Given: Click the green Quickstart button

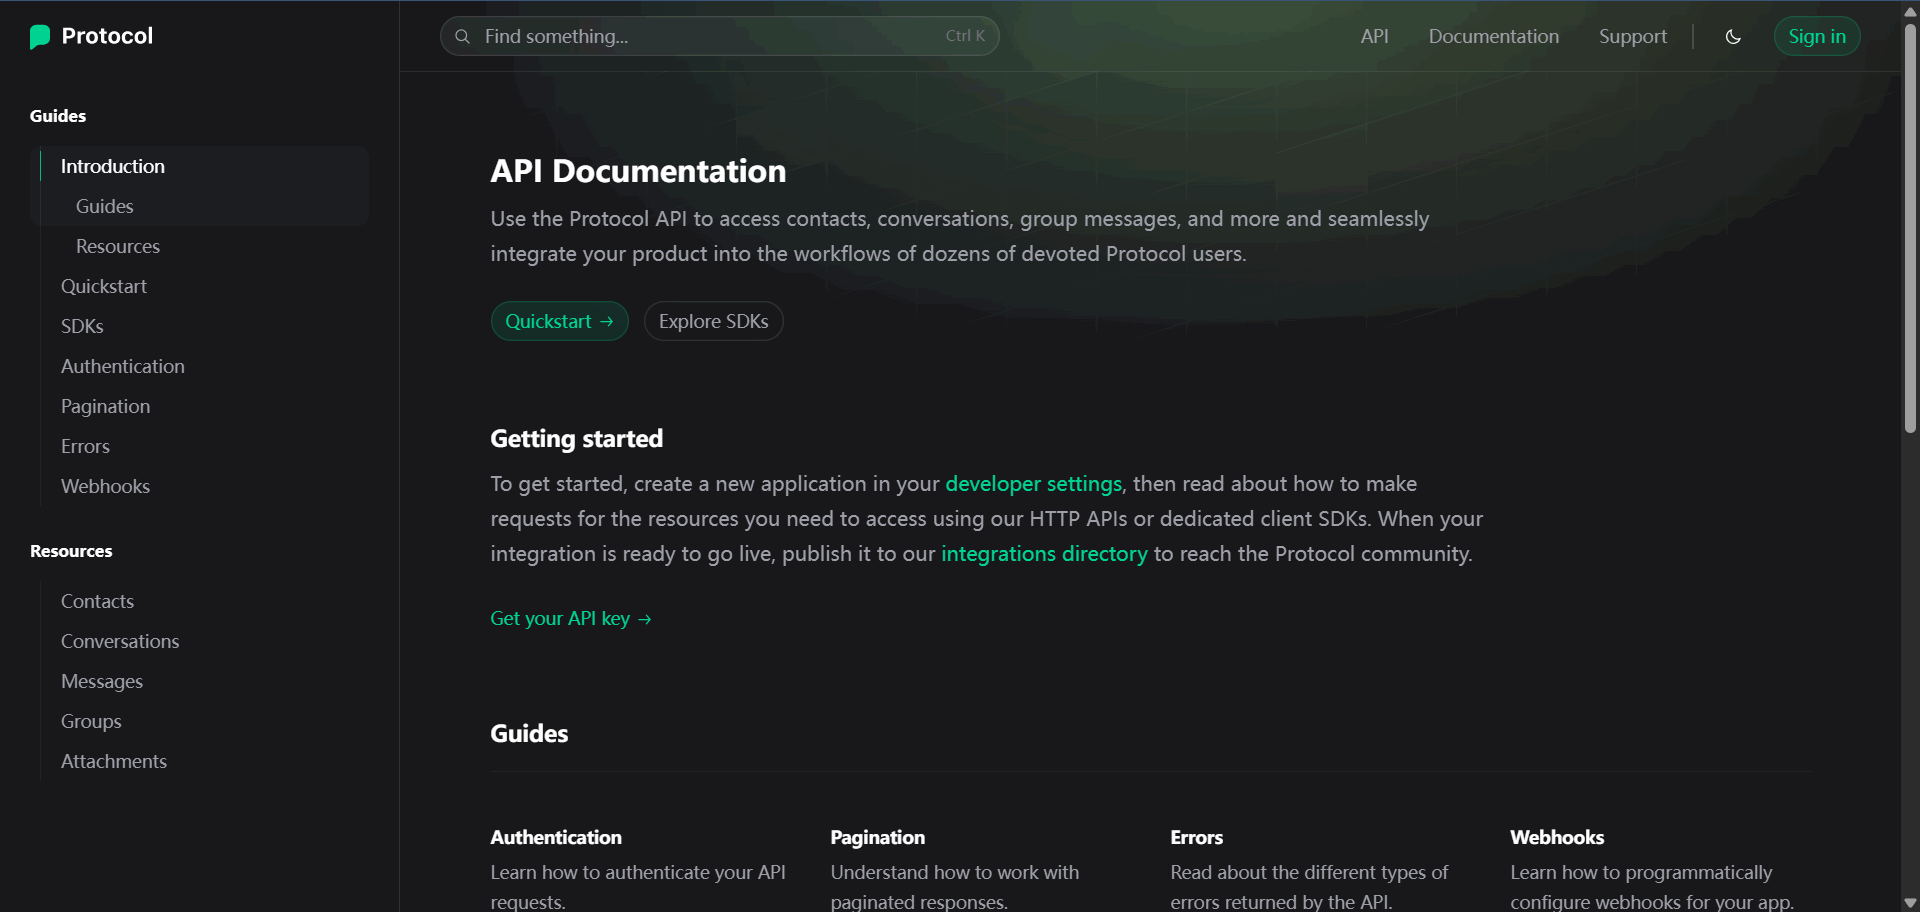Looking at the screenshot, I should pyautogui.click(x=559, y=321).
